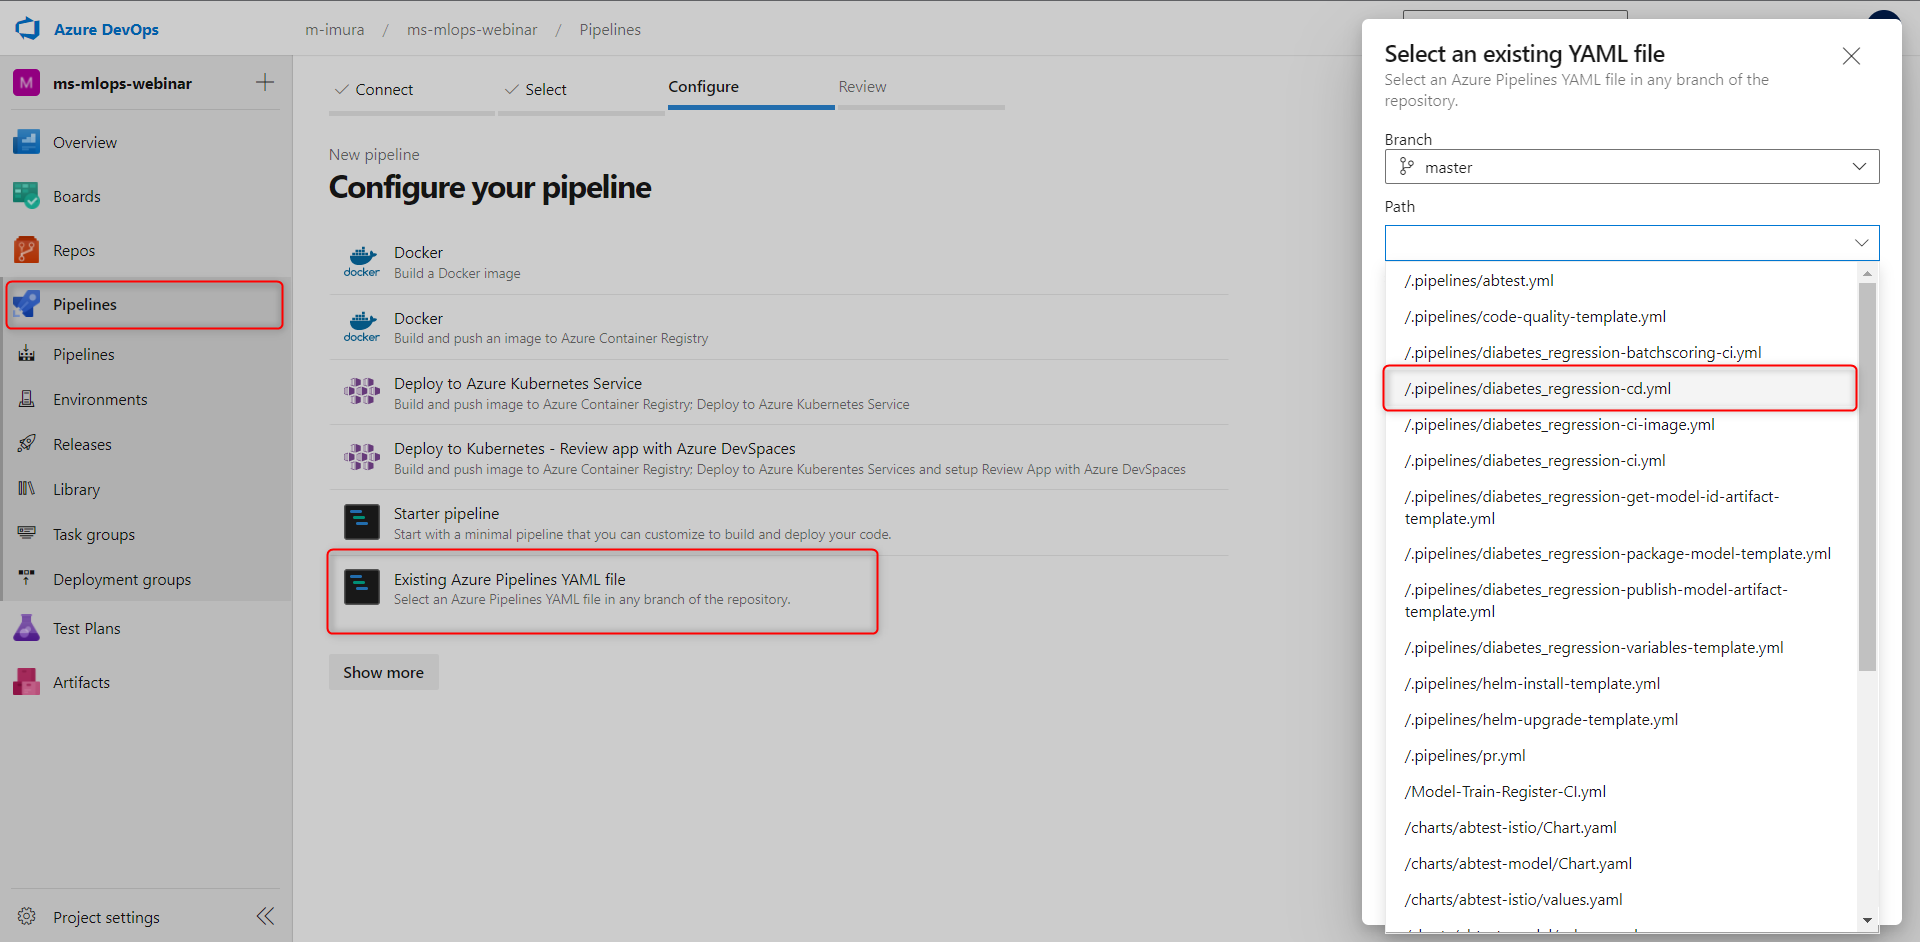Select /charts/abtest-istio/values.yaml
Screen dimensions: 1920x942
click(x=1621, y=900)
